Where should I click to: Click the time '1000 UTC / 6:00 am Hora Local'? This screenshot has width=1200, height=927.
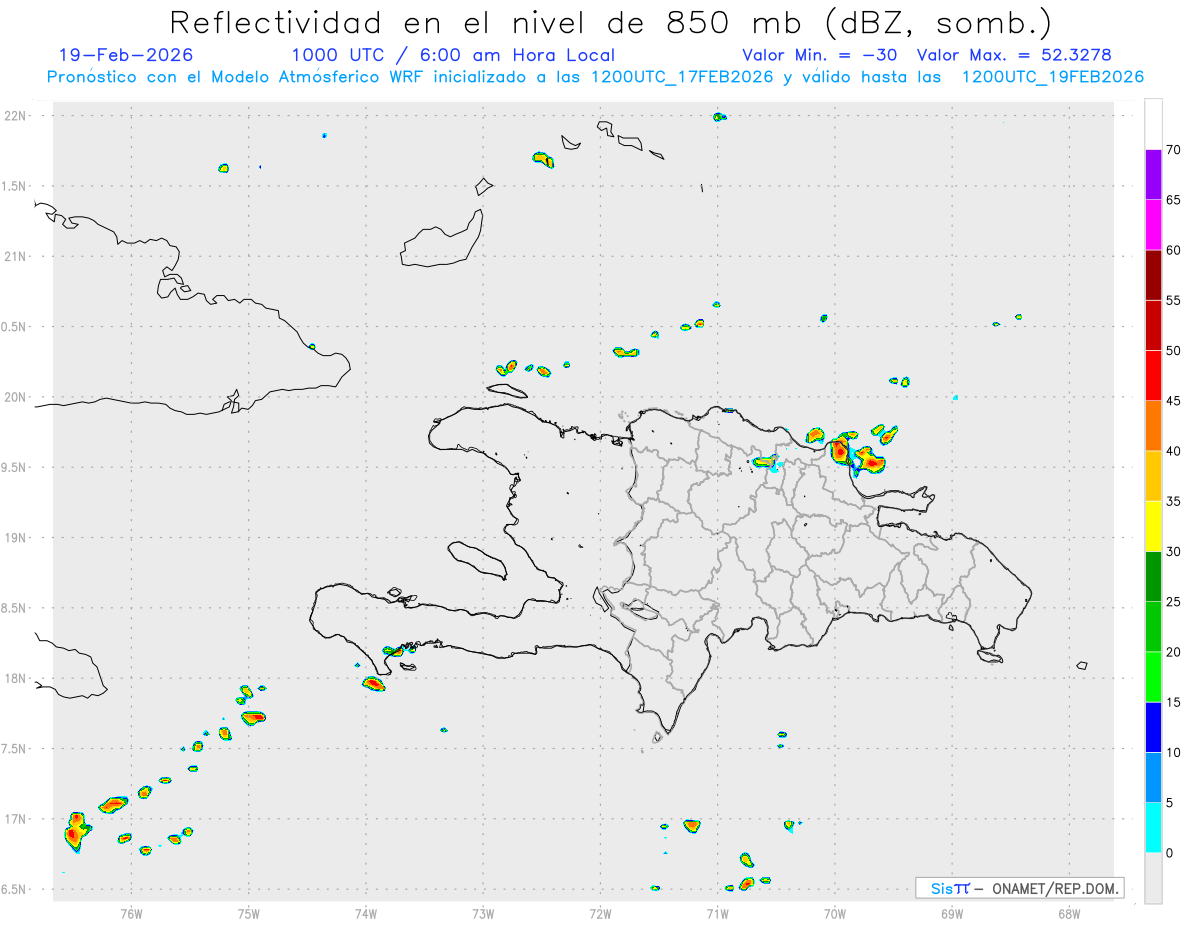tap(453, 55)
